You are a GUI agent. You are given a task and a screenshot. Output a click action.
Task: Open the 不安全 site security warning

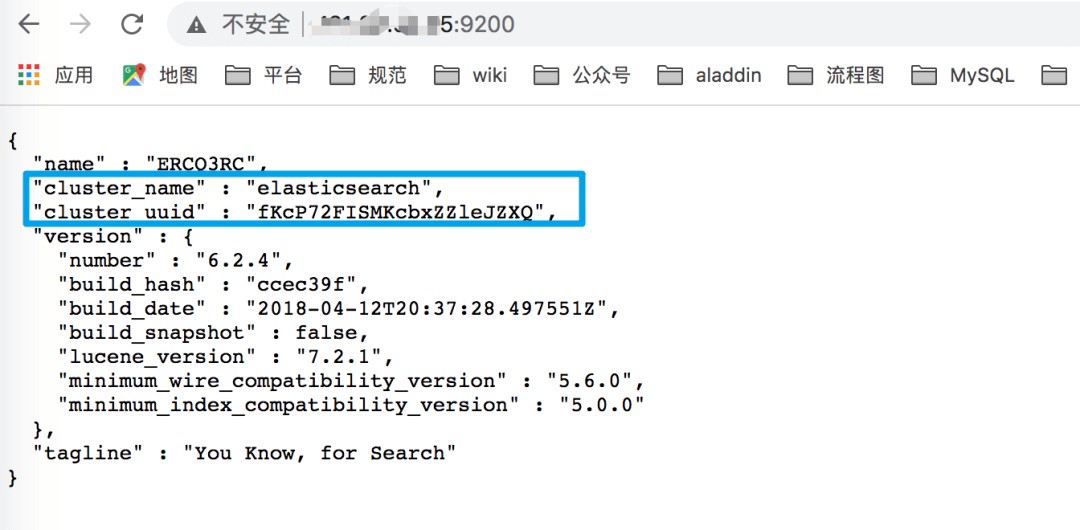click(x=240, y=24)
